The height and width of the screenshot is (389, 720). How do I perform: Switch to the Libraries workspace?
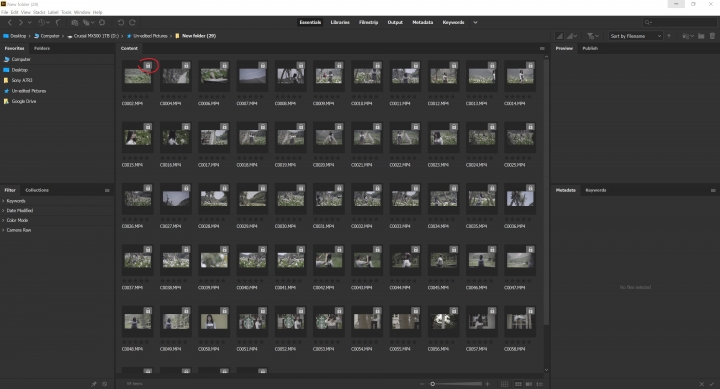340,22
